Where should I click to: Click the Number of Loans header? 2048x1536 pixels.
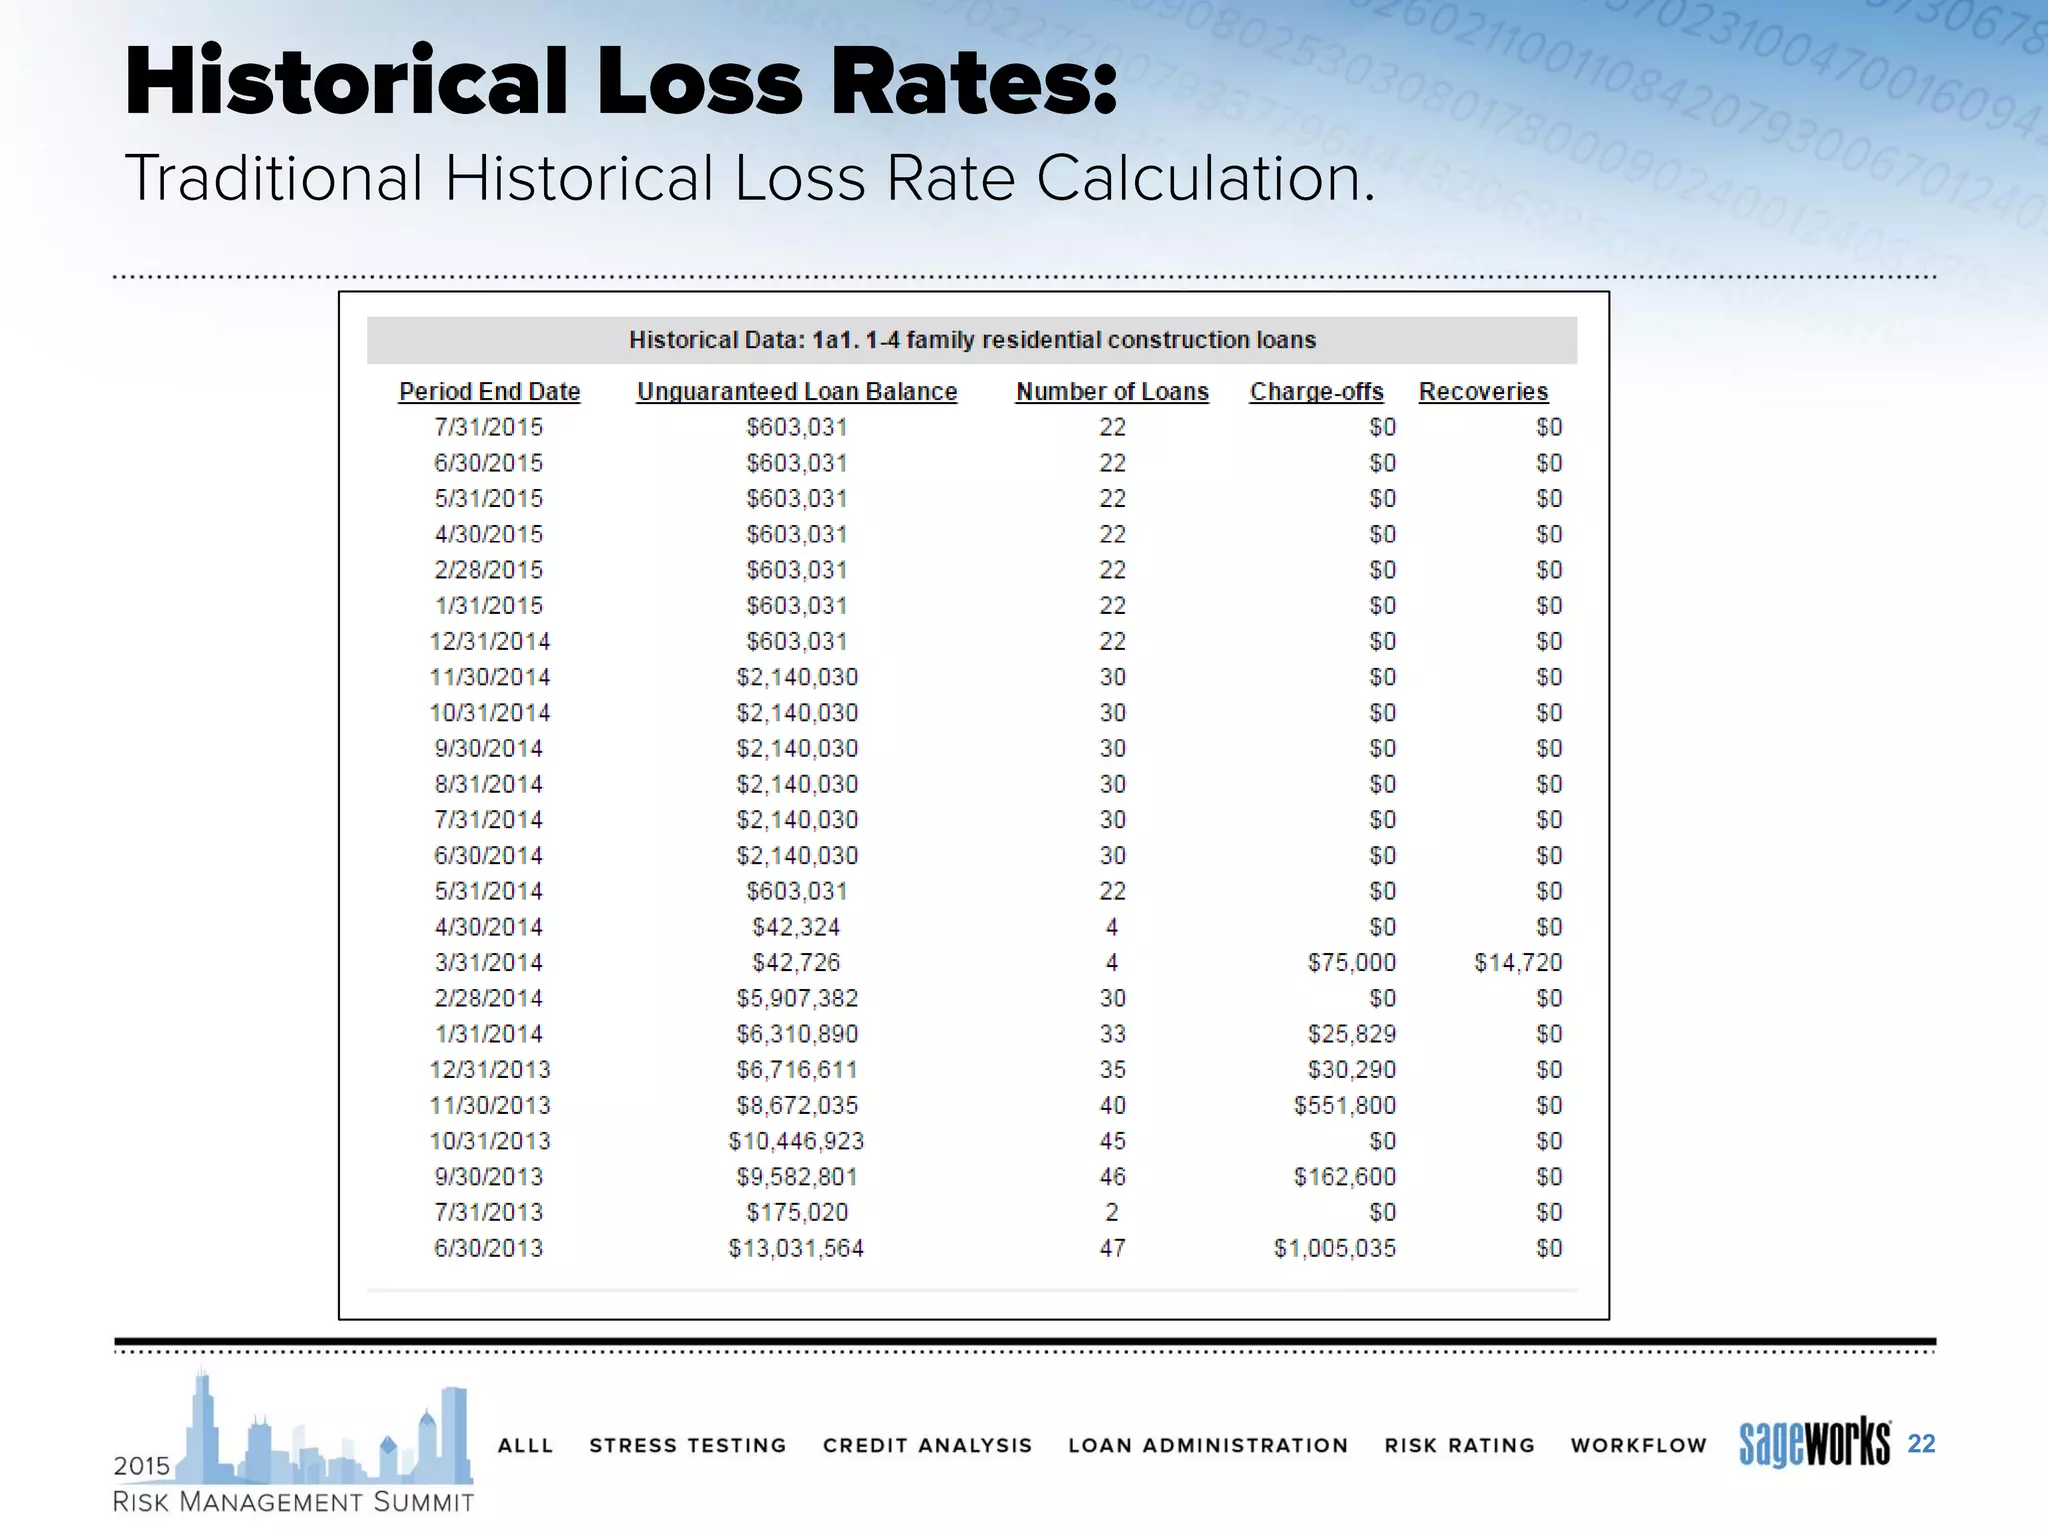click(1112, 392)
